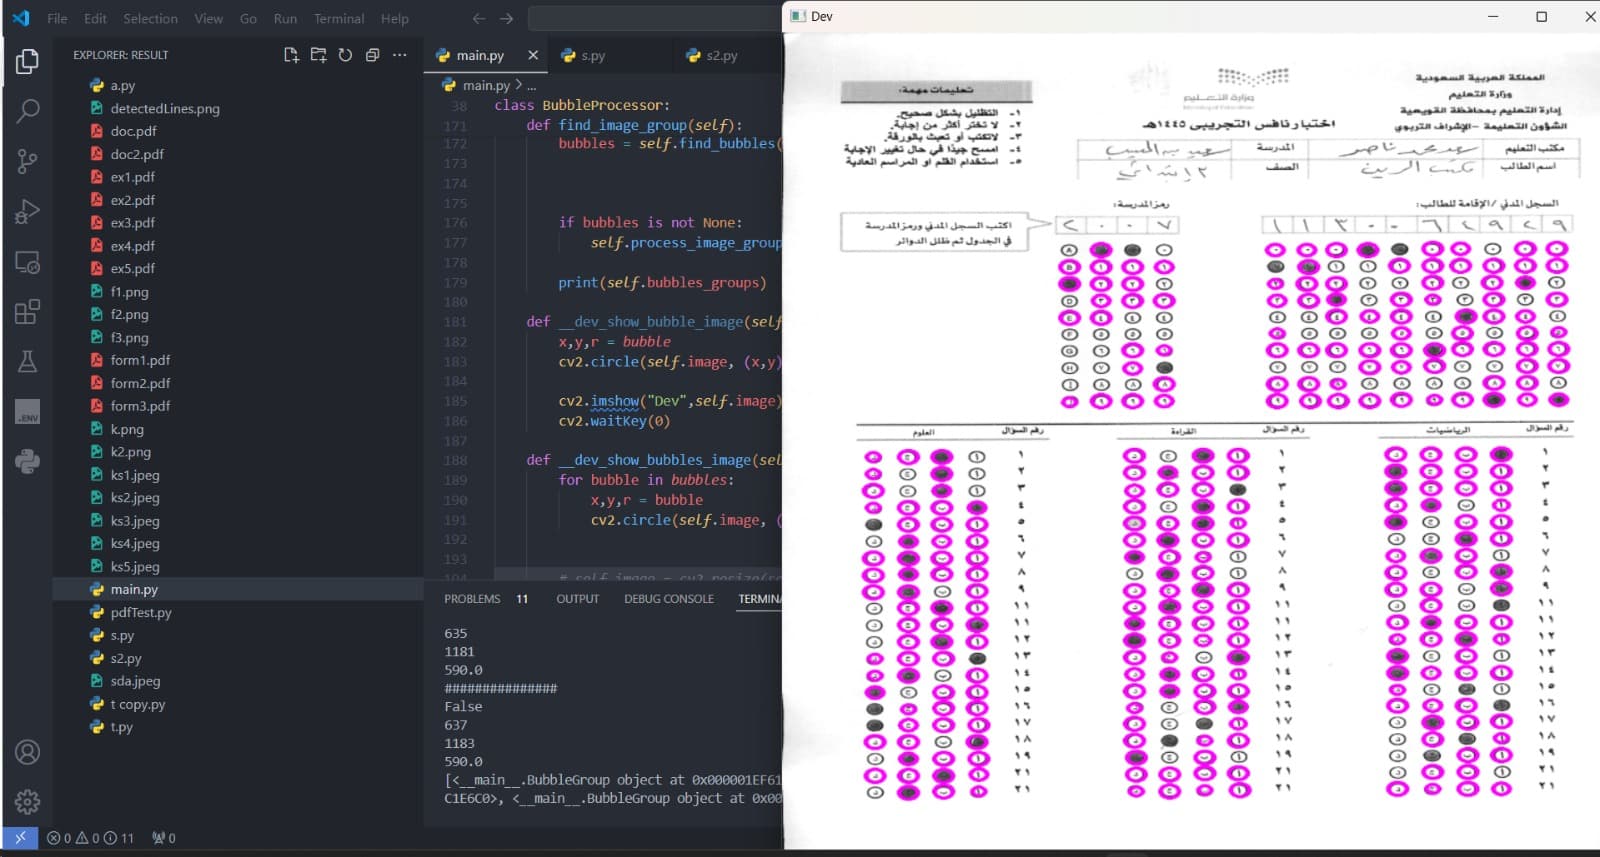Open the Extensions marketplace icon

tap(28, 312)
